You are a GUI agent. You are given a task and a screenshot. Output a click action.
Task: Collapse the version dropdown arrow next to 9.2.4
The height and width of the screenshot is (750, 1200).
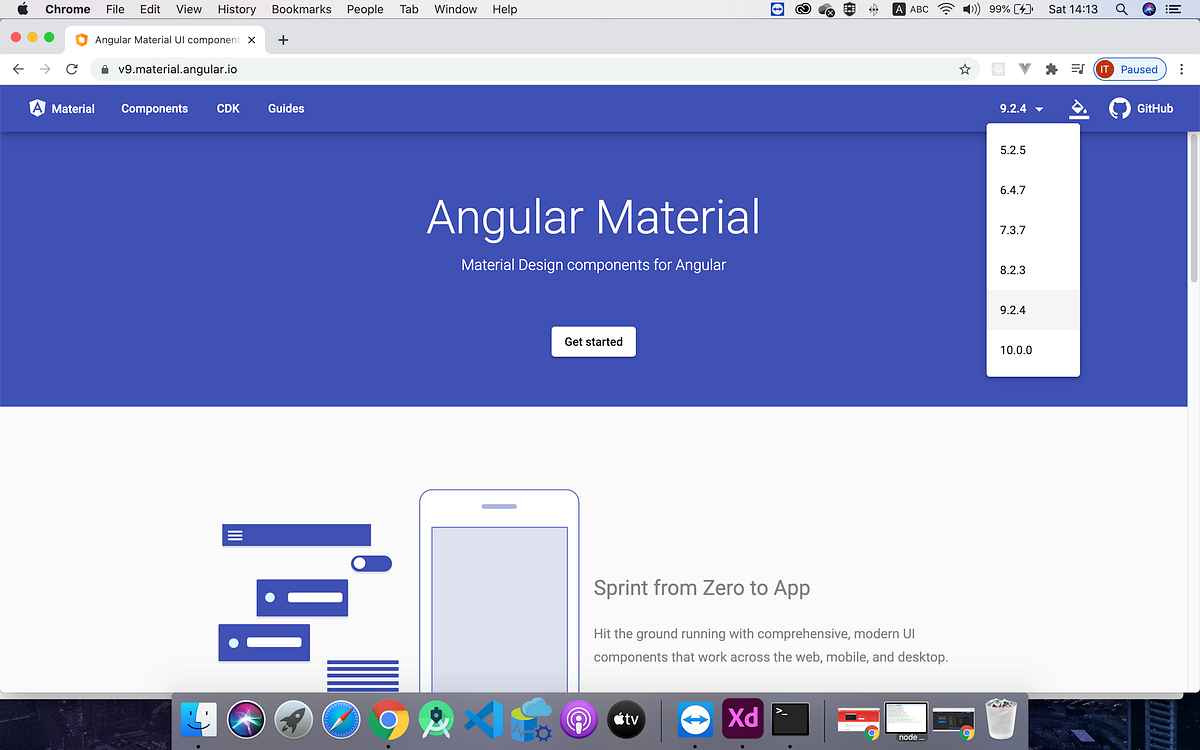pyautogui.click(x=1039, y=108)
